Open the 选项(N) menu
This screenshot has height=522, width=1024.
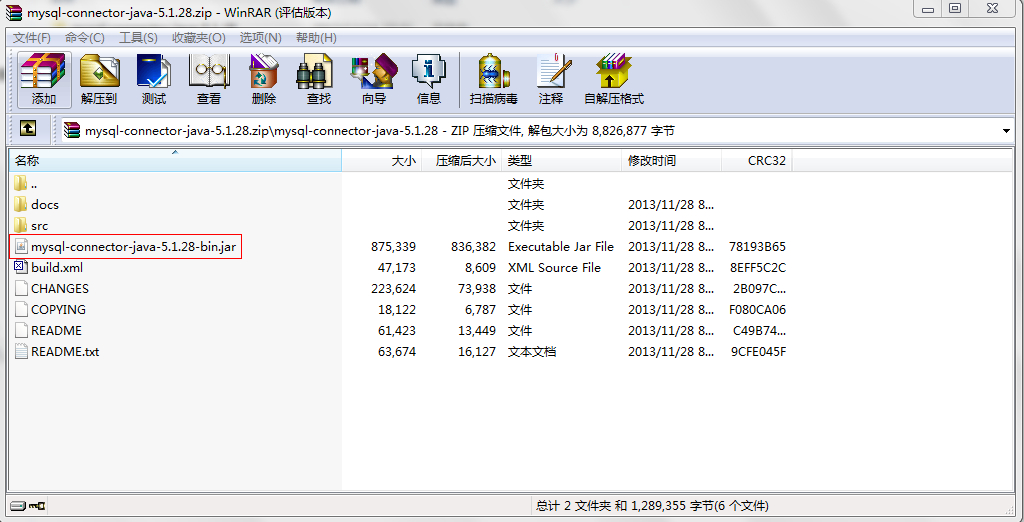tap(261, 38)
